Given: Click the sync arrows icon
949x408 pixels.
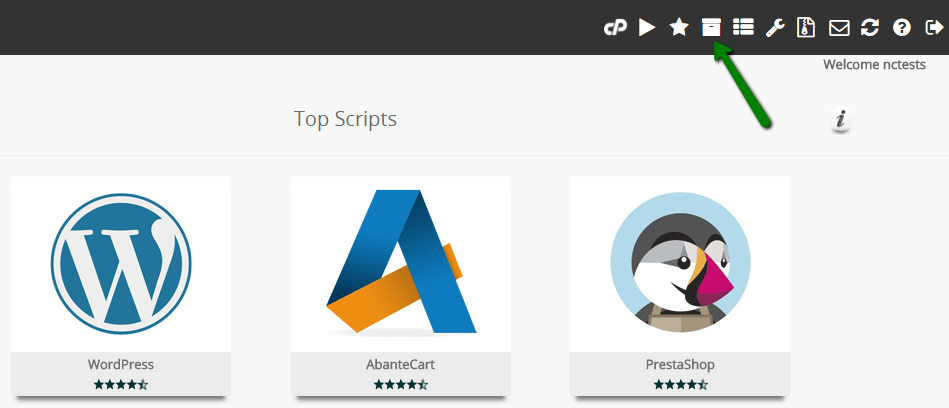Looking at the screenshot, I should point(870,28).
